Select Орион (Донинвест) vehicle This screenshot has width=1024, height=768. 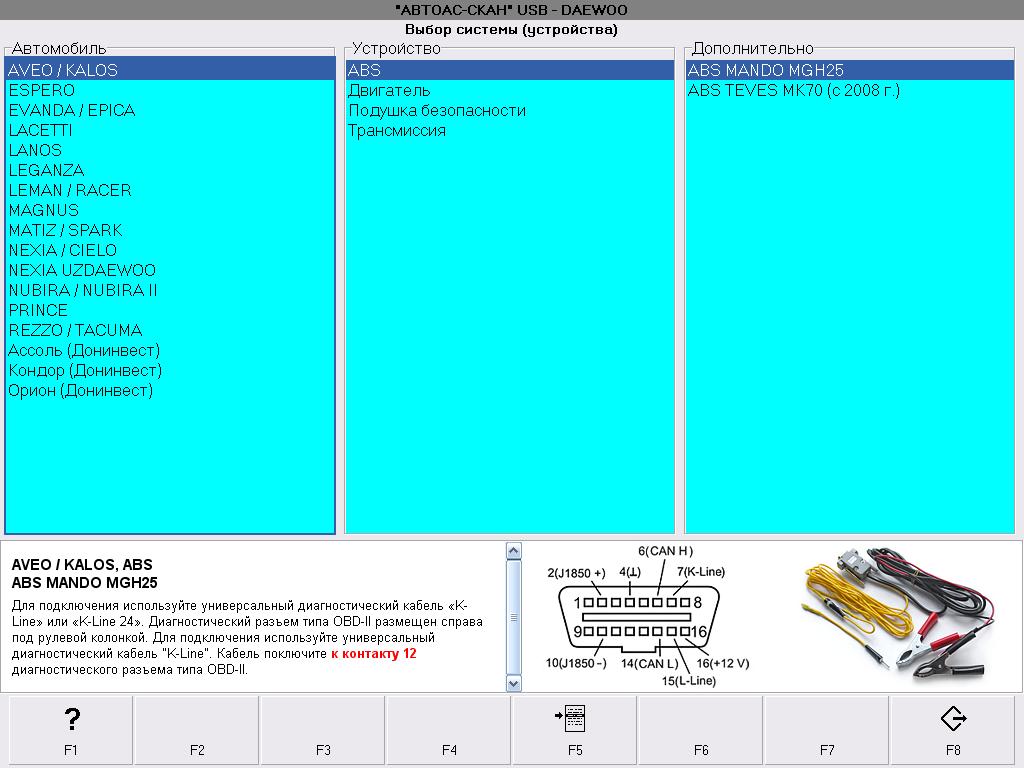point(170,391)
